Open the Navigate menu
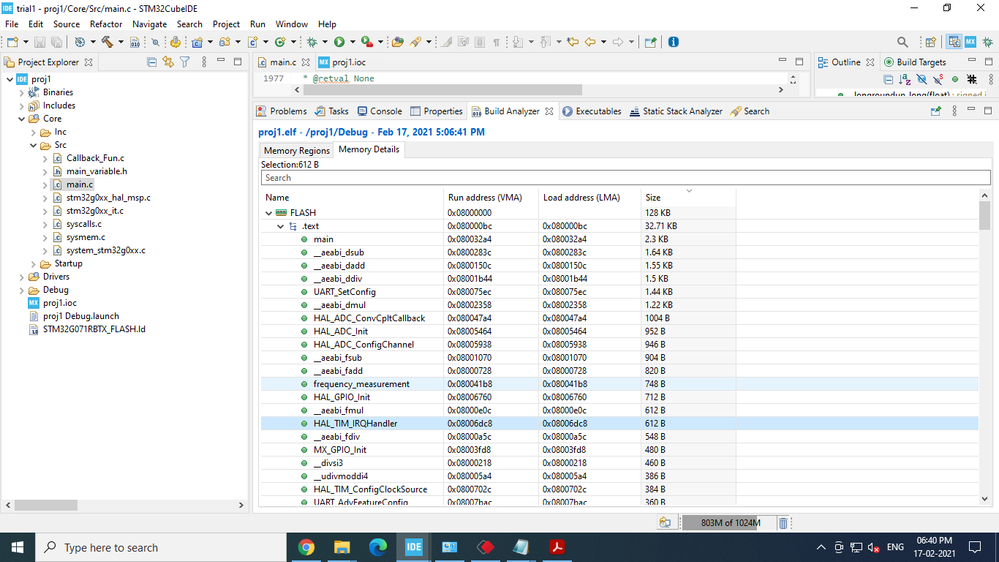The image size is (999, 562). [149, 24]
